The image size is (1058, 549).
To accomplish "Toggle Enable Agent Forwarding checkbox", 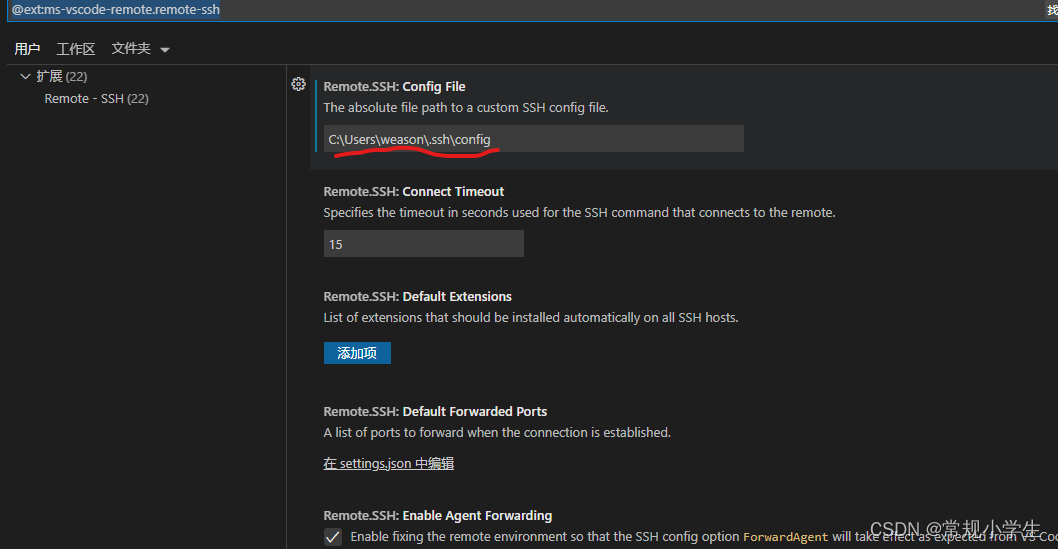I will click(333, 537).
